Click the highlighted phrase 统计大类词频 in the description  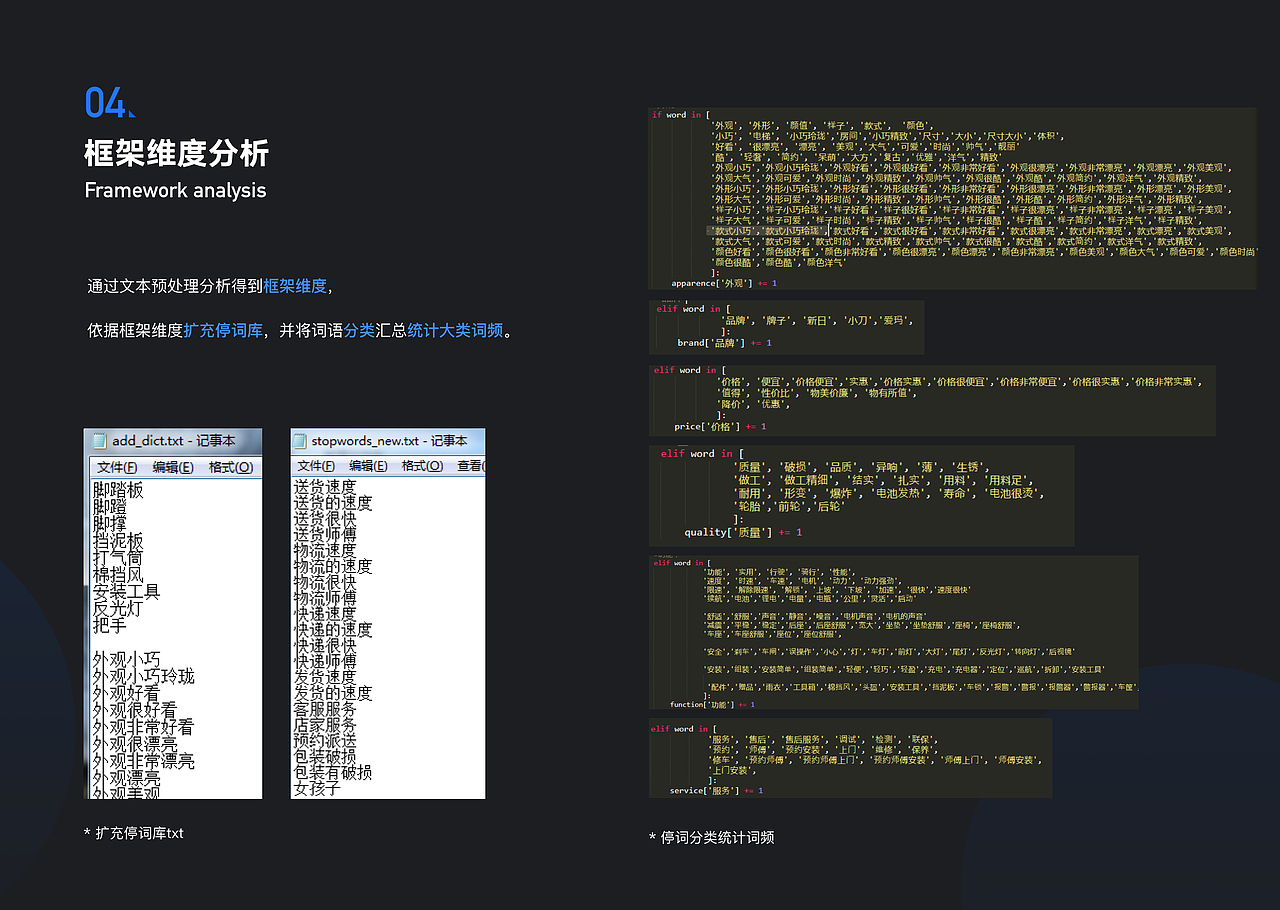[x=455, y=330]
